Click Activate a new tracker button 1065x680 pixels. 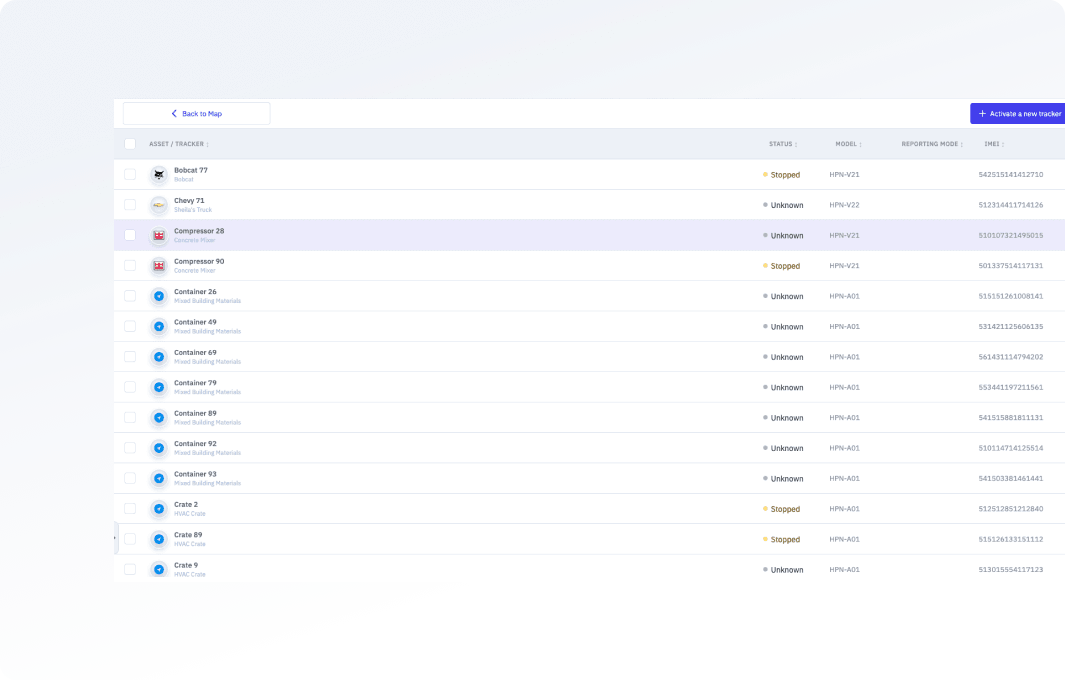pyautogui.click(x=1017, y=113)
